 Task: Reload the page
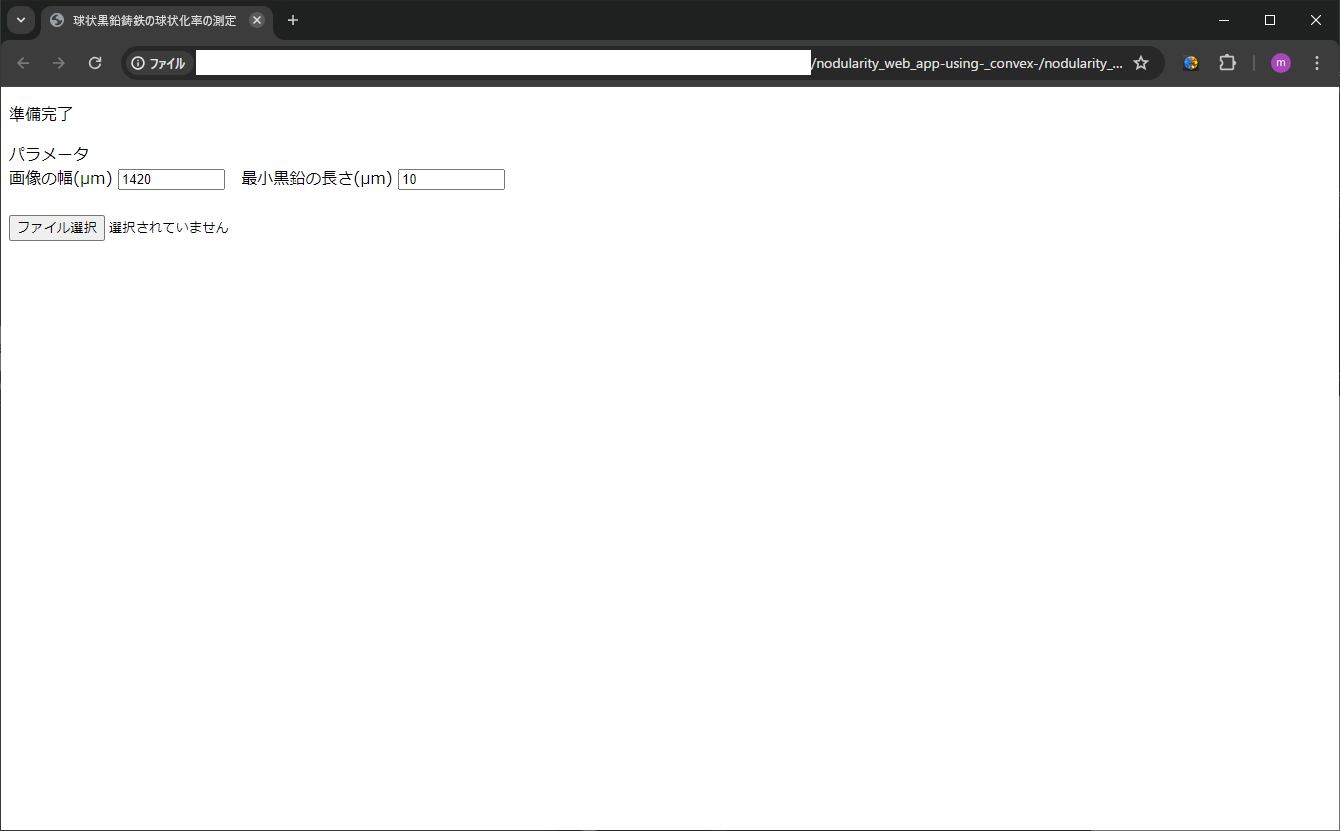(x=95, y=63)
